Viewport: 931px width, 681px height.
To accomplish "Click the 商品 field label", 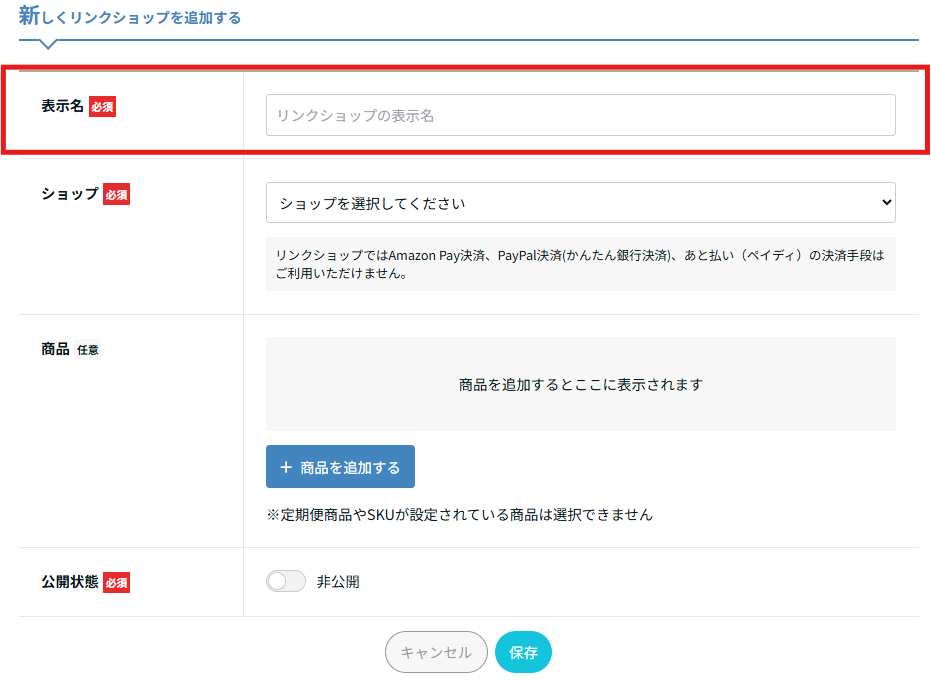I will pos(55,350).
